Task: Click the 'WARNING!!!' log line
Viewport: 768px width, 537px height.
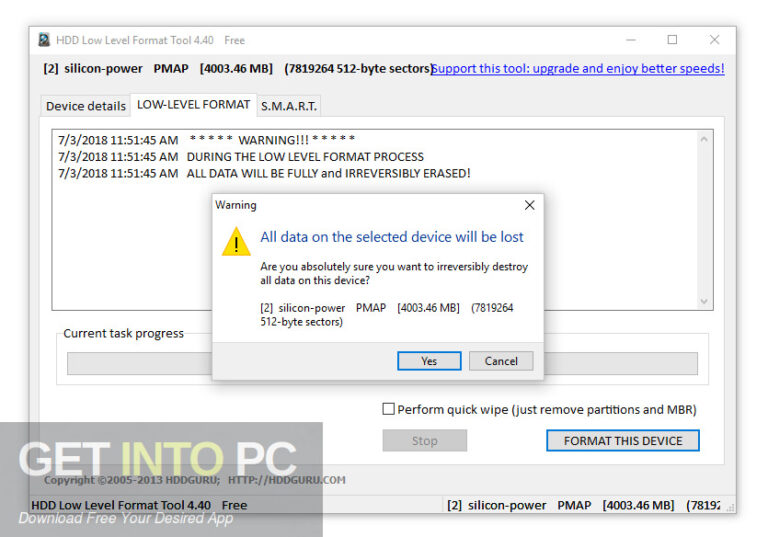Action: tap(207, 140)
